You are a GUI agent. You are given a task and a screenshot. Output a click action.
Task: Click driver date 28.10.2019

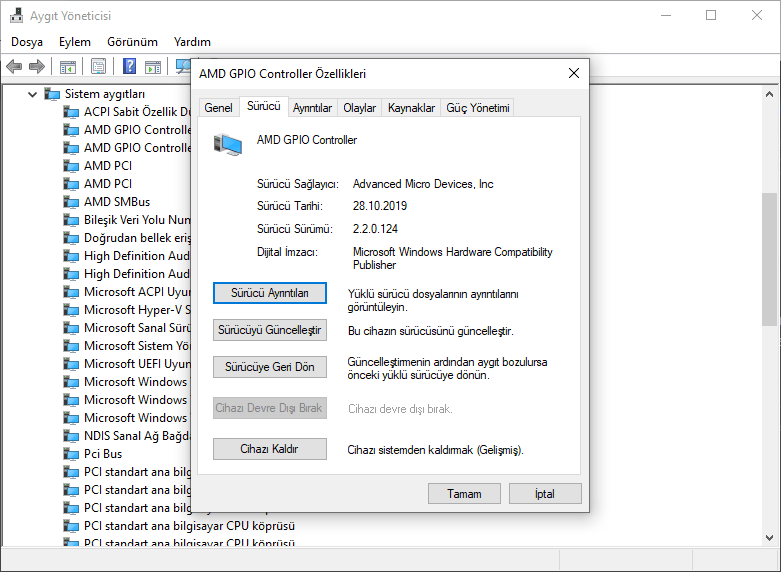[x=380, y=206]
